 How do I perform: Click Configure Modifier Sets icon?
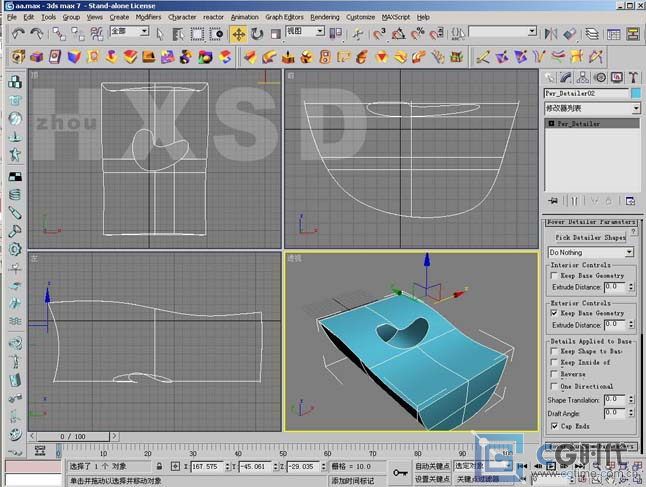coord(630,201)
